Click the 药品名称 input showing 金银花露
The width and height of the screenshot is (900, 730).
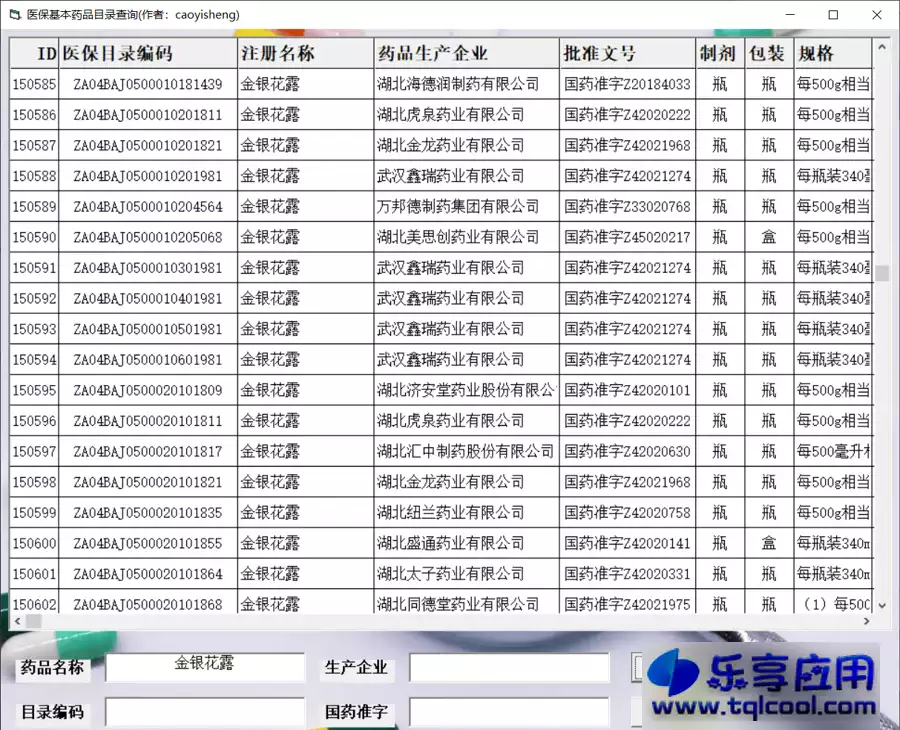205,666
